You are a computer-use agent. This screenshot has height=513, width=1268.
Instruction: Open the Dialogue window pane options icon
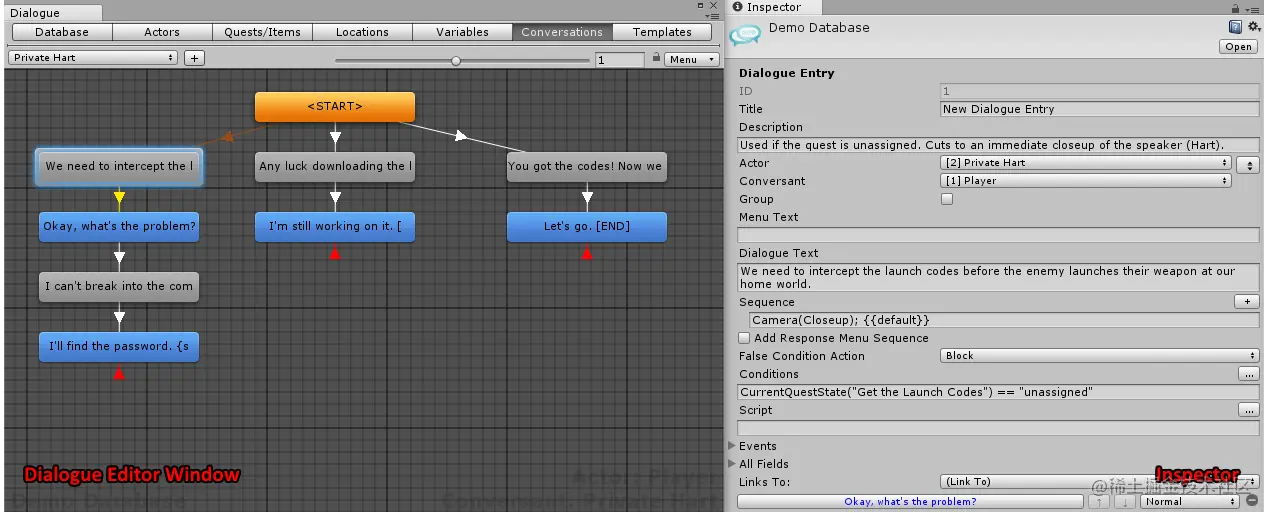click(711, 16)
